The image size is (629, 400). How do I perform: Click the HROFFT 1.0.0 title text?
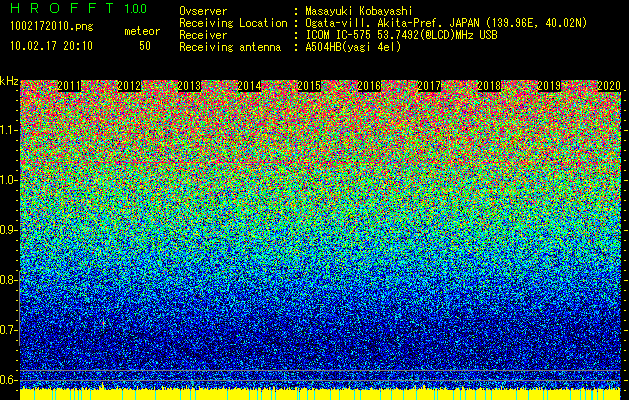pos(79,8)
